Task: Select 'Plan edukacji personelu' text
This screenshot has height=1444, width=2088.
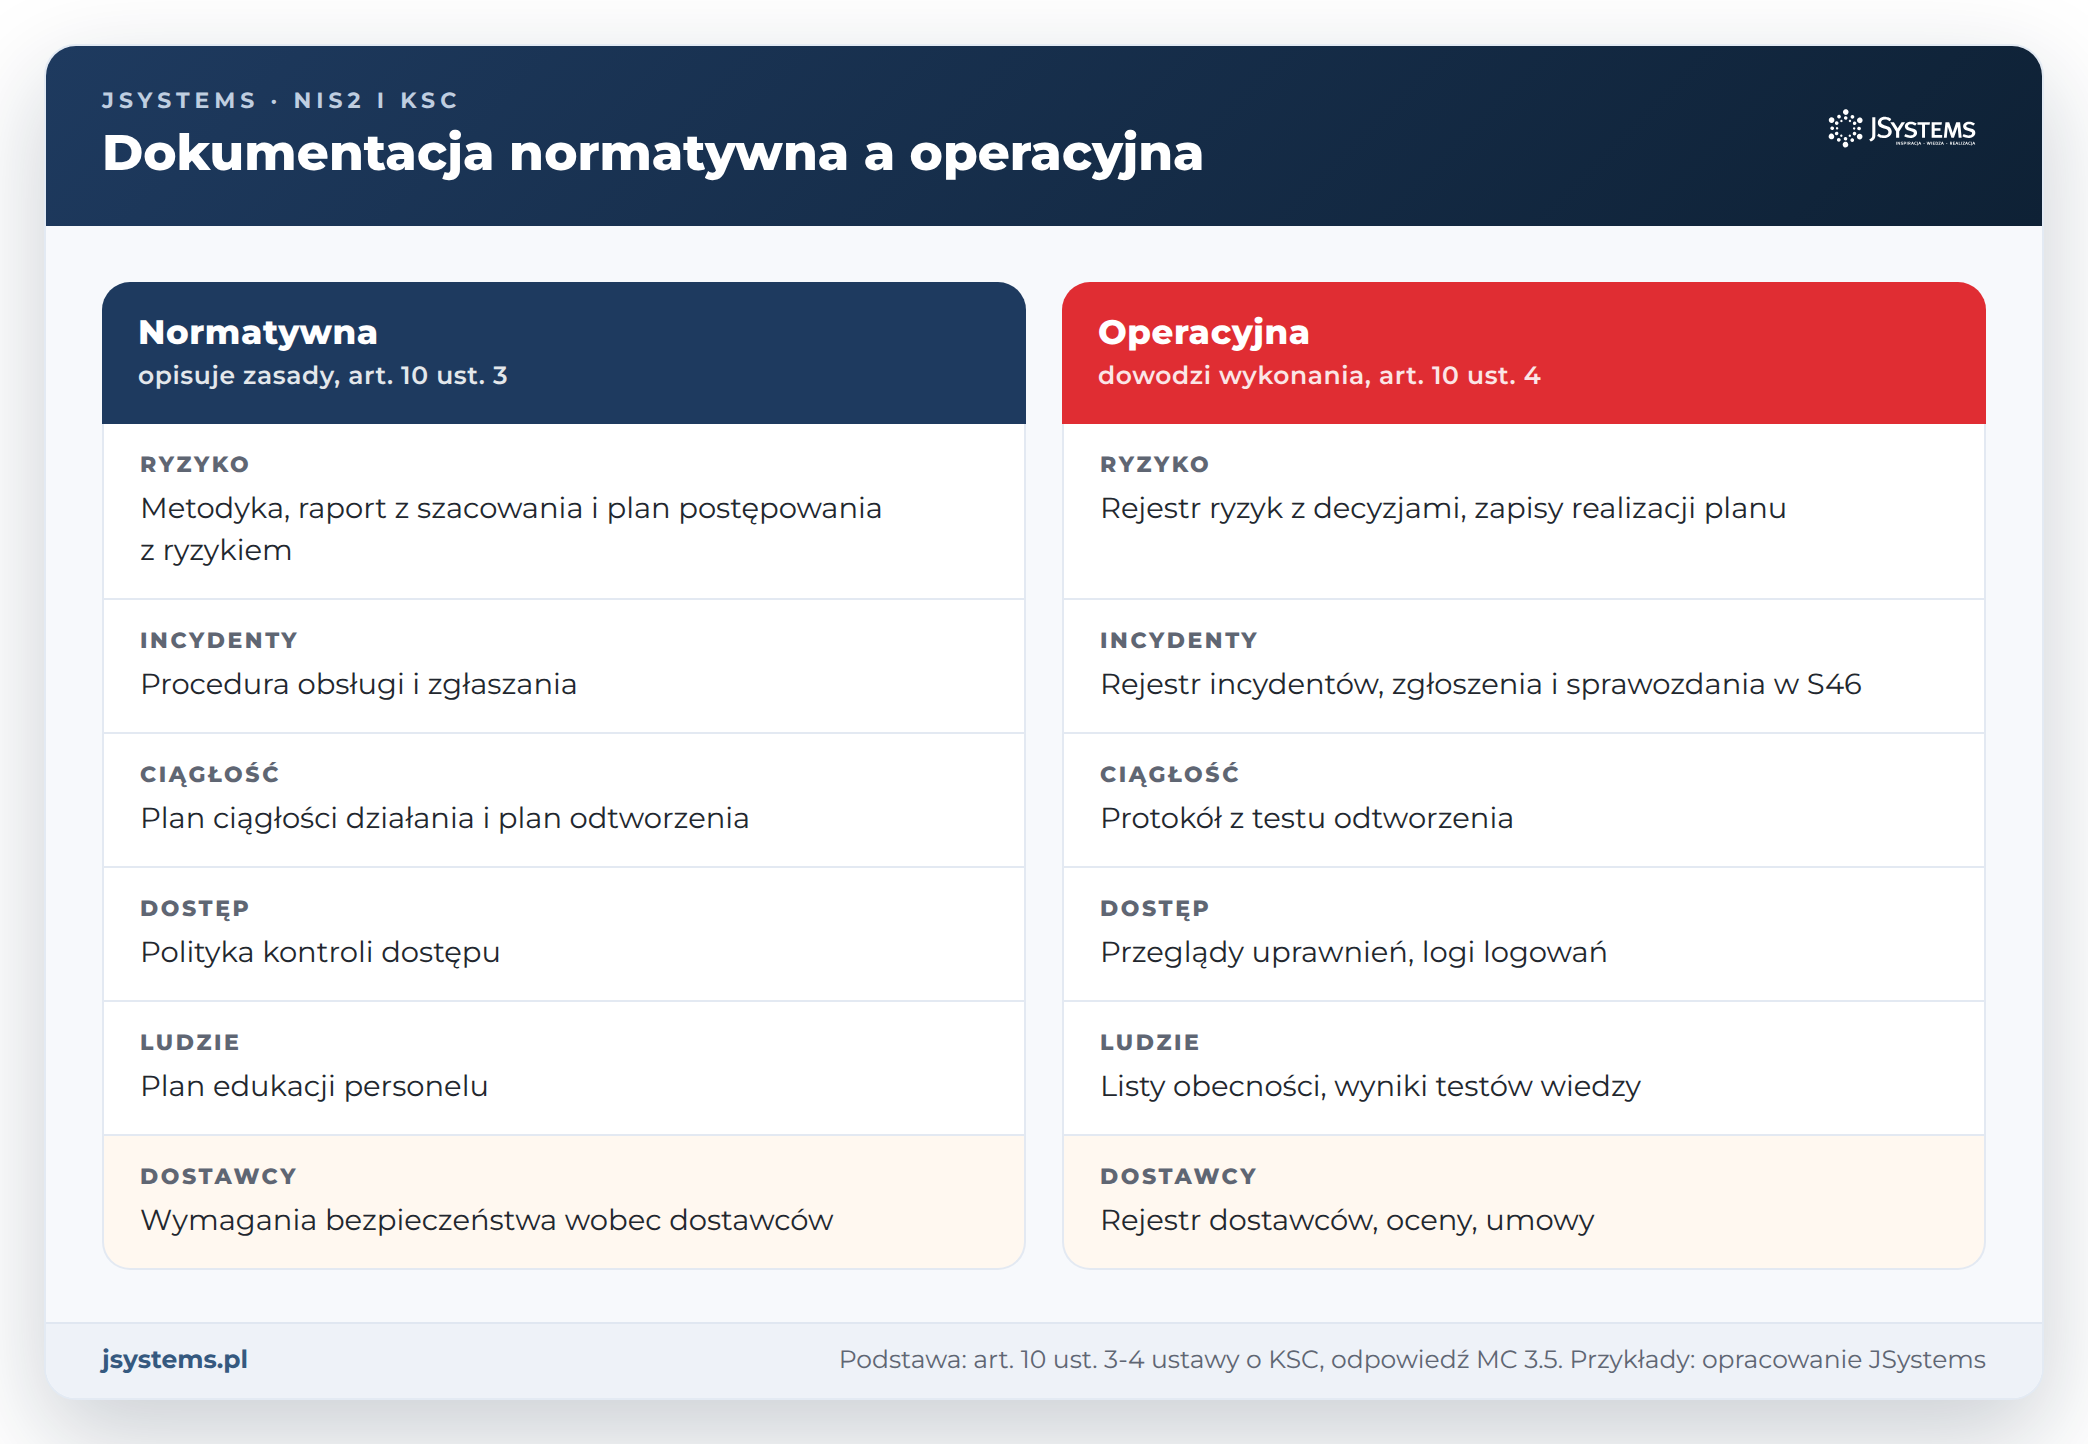Action: [x=314, y=1086]
